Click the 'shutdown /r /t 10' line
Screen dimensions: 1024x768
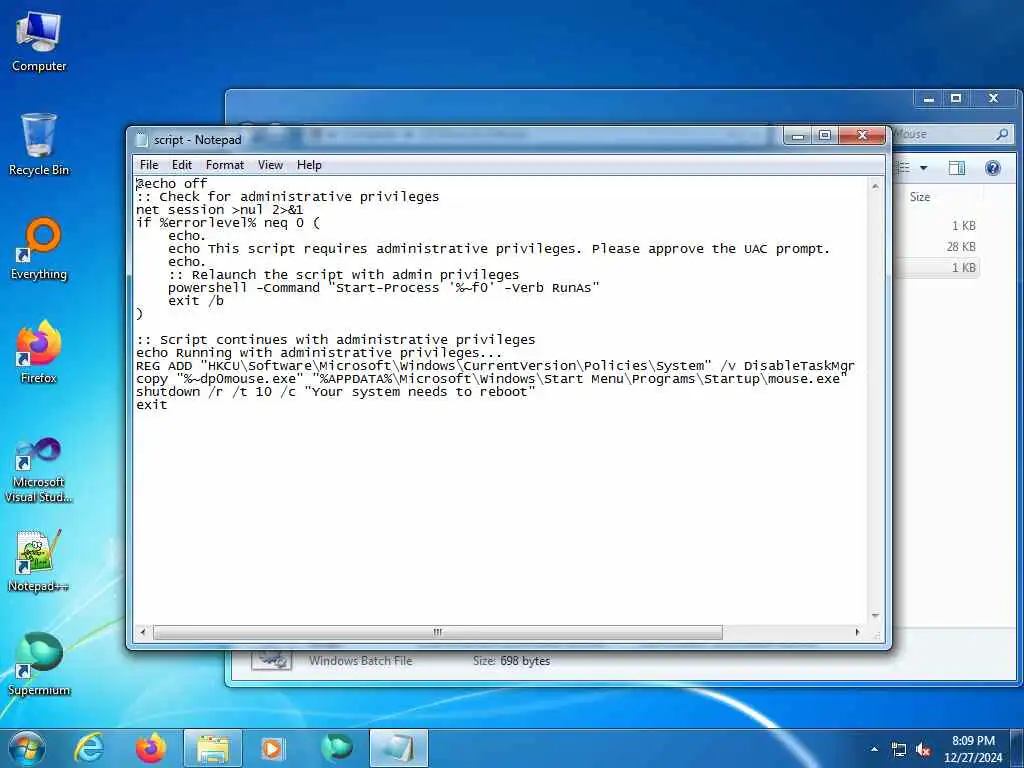(336, 392)
